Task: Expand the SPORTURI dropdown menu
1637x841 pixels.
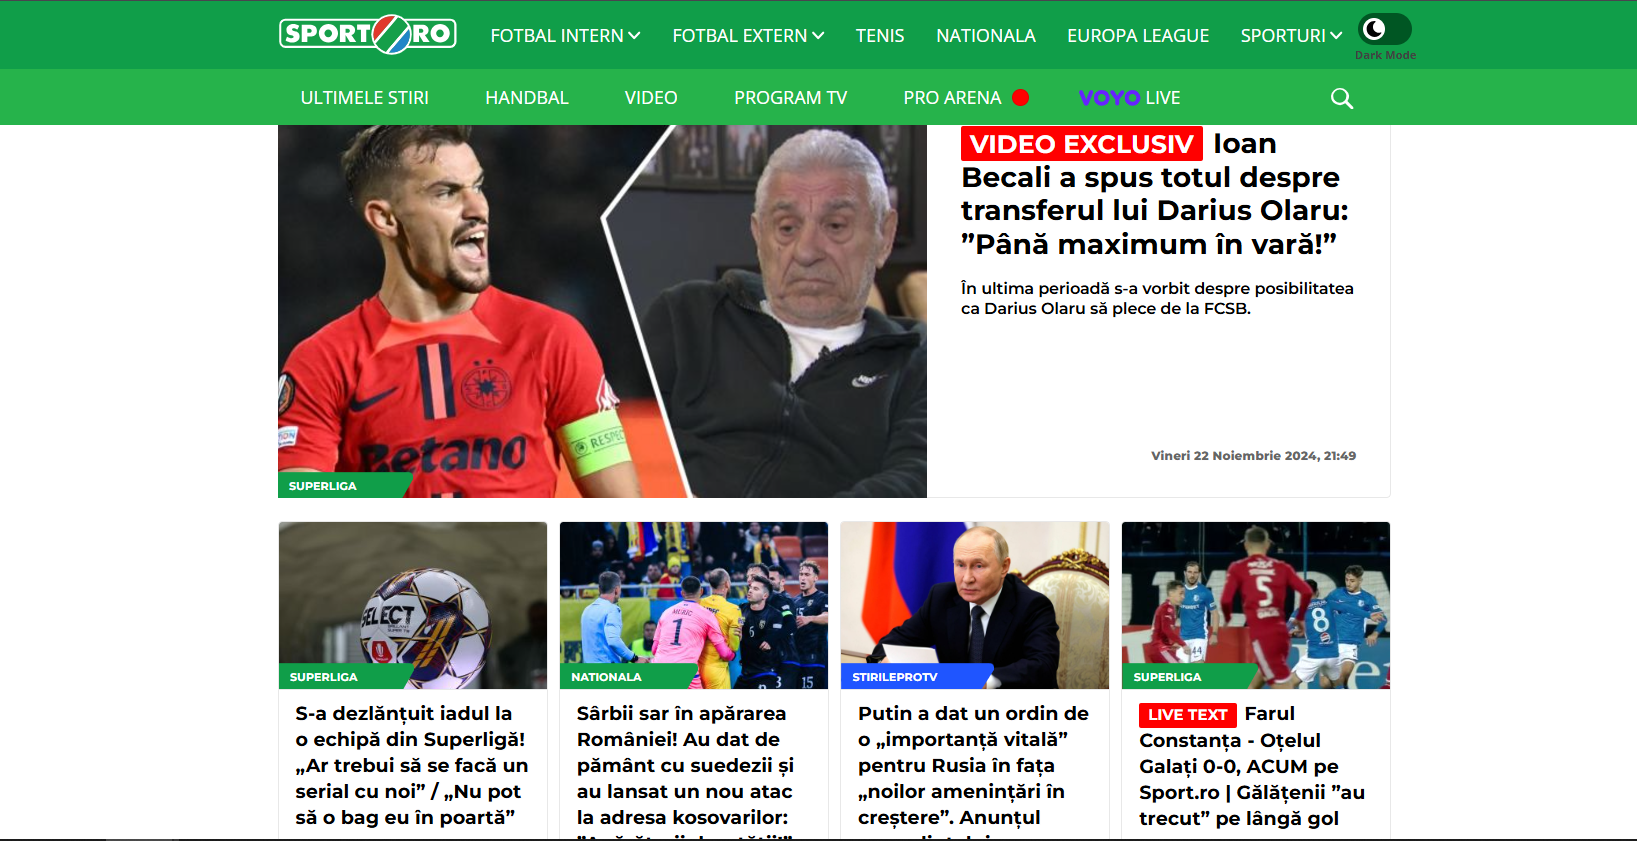Action: point(1291,35)
